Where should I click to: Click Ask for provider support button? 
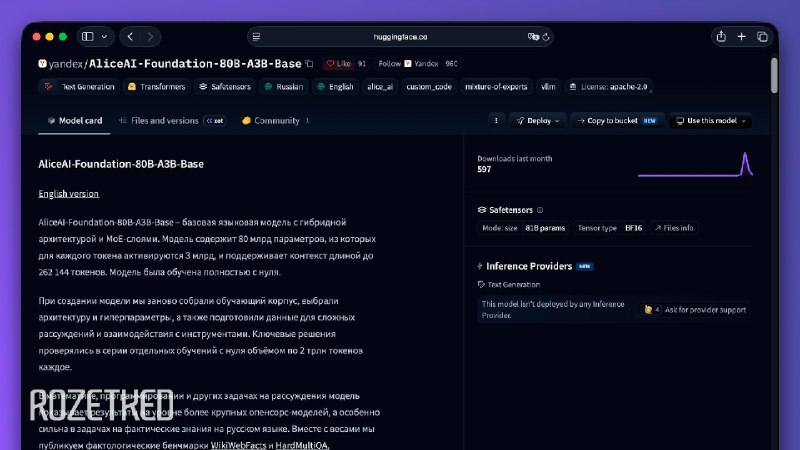(695, 310)
